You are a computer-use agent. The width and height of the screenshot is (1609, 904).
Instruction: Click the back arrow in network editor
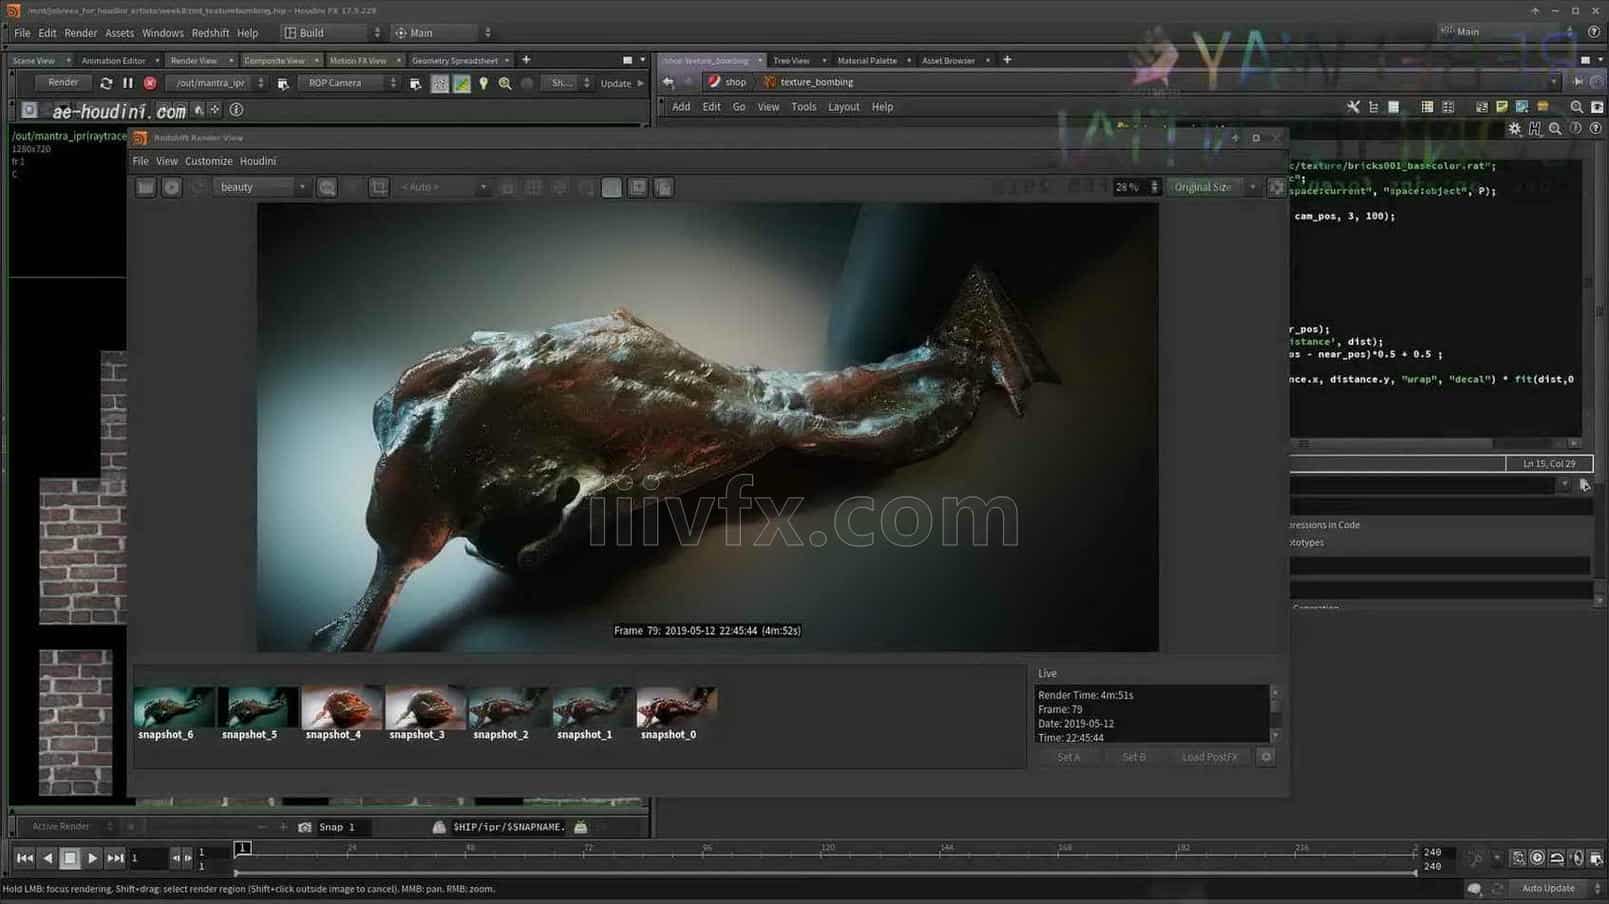(669, 82)
